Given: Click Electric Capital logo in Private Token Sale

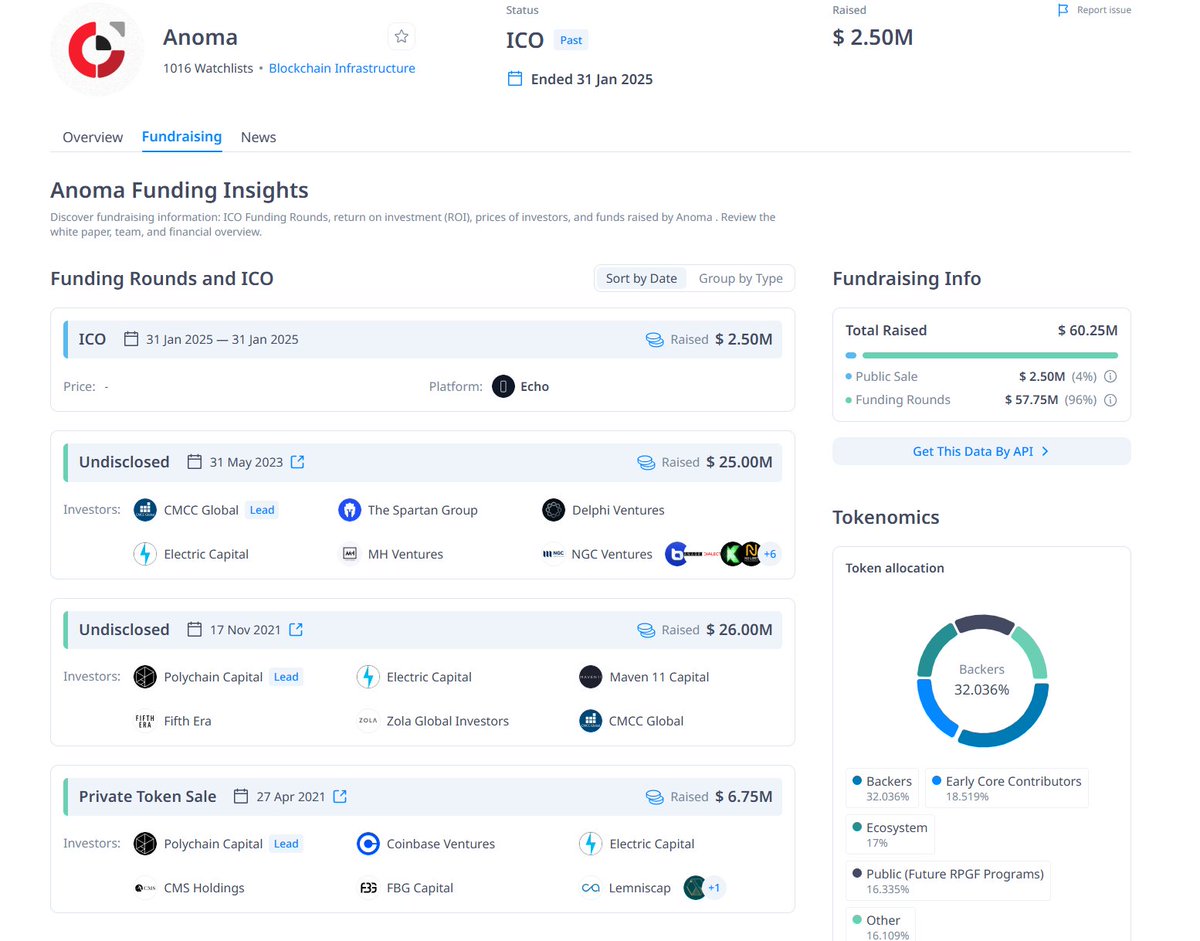Looking at the screenshot, I should (x=591, y=844).
